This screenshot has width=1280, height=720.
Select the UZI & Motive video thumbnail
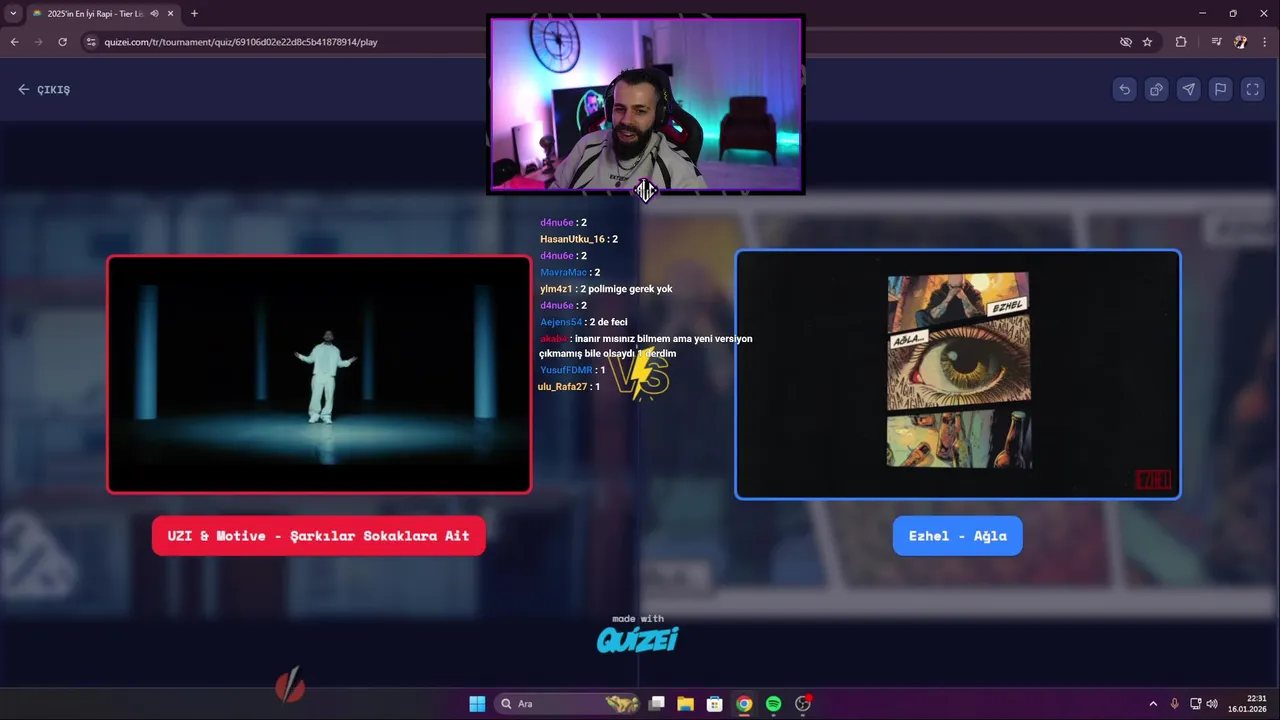(319, 375)
